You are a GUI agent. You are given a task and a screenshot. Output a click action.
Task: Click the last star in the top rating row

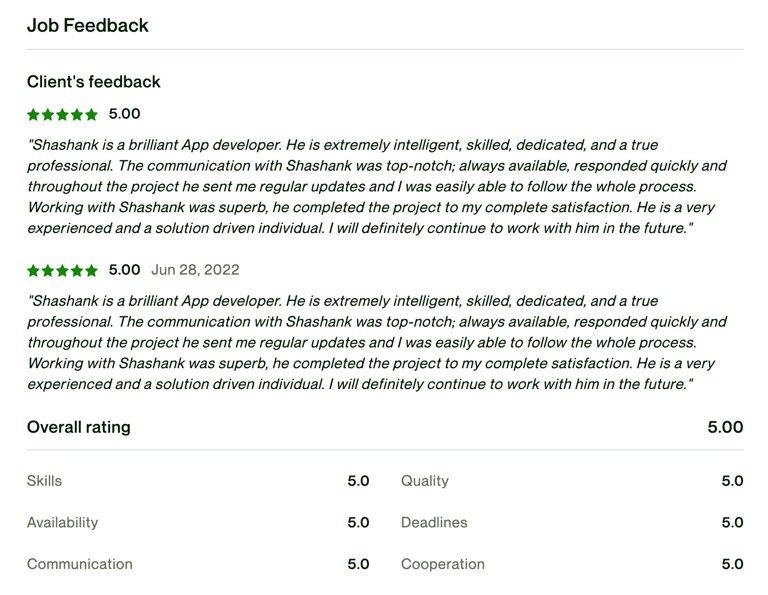92,115
